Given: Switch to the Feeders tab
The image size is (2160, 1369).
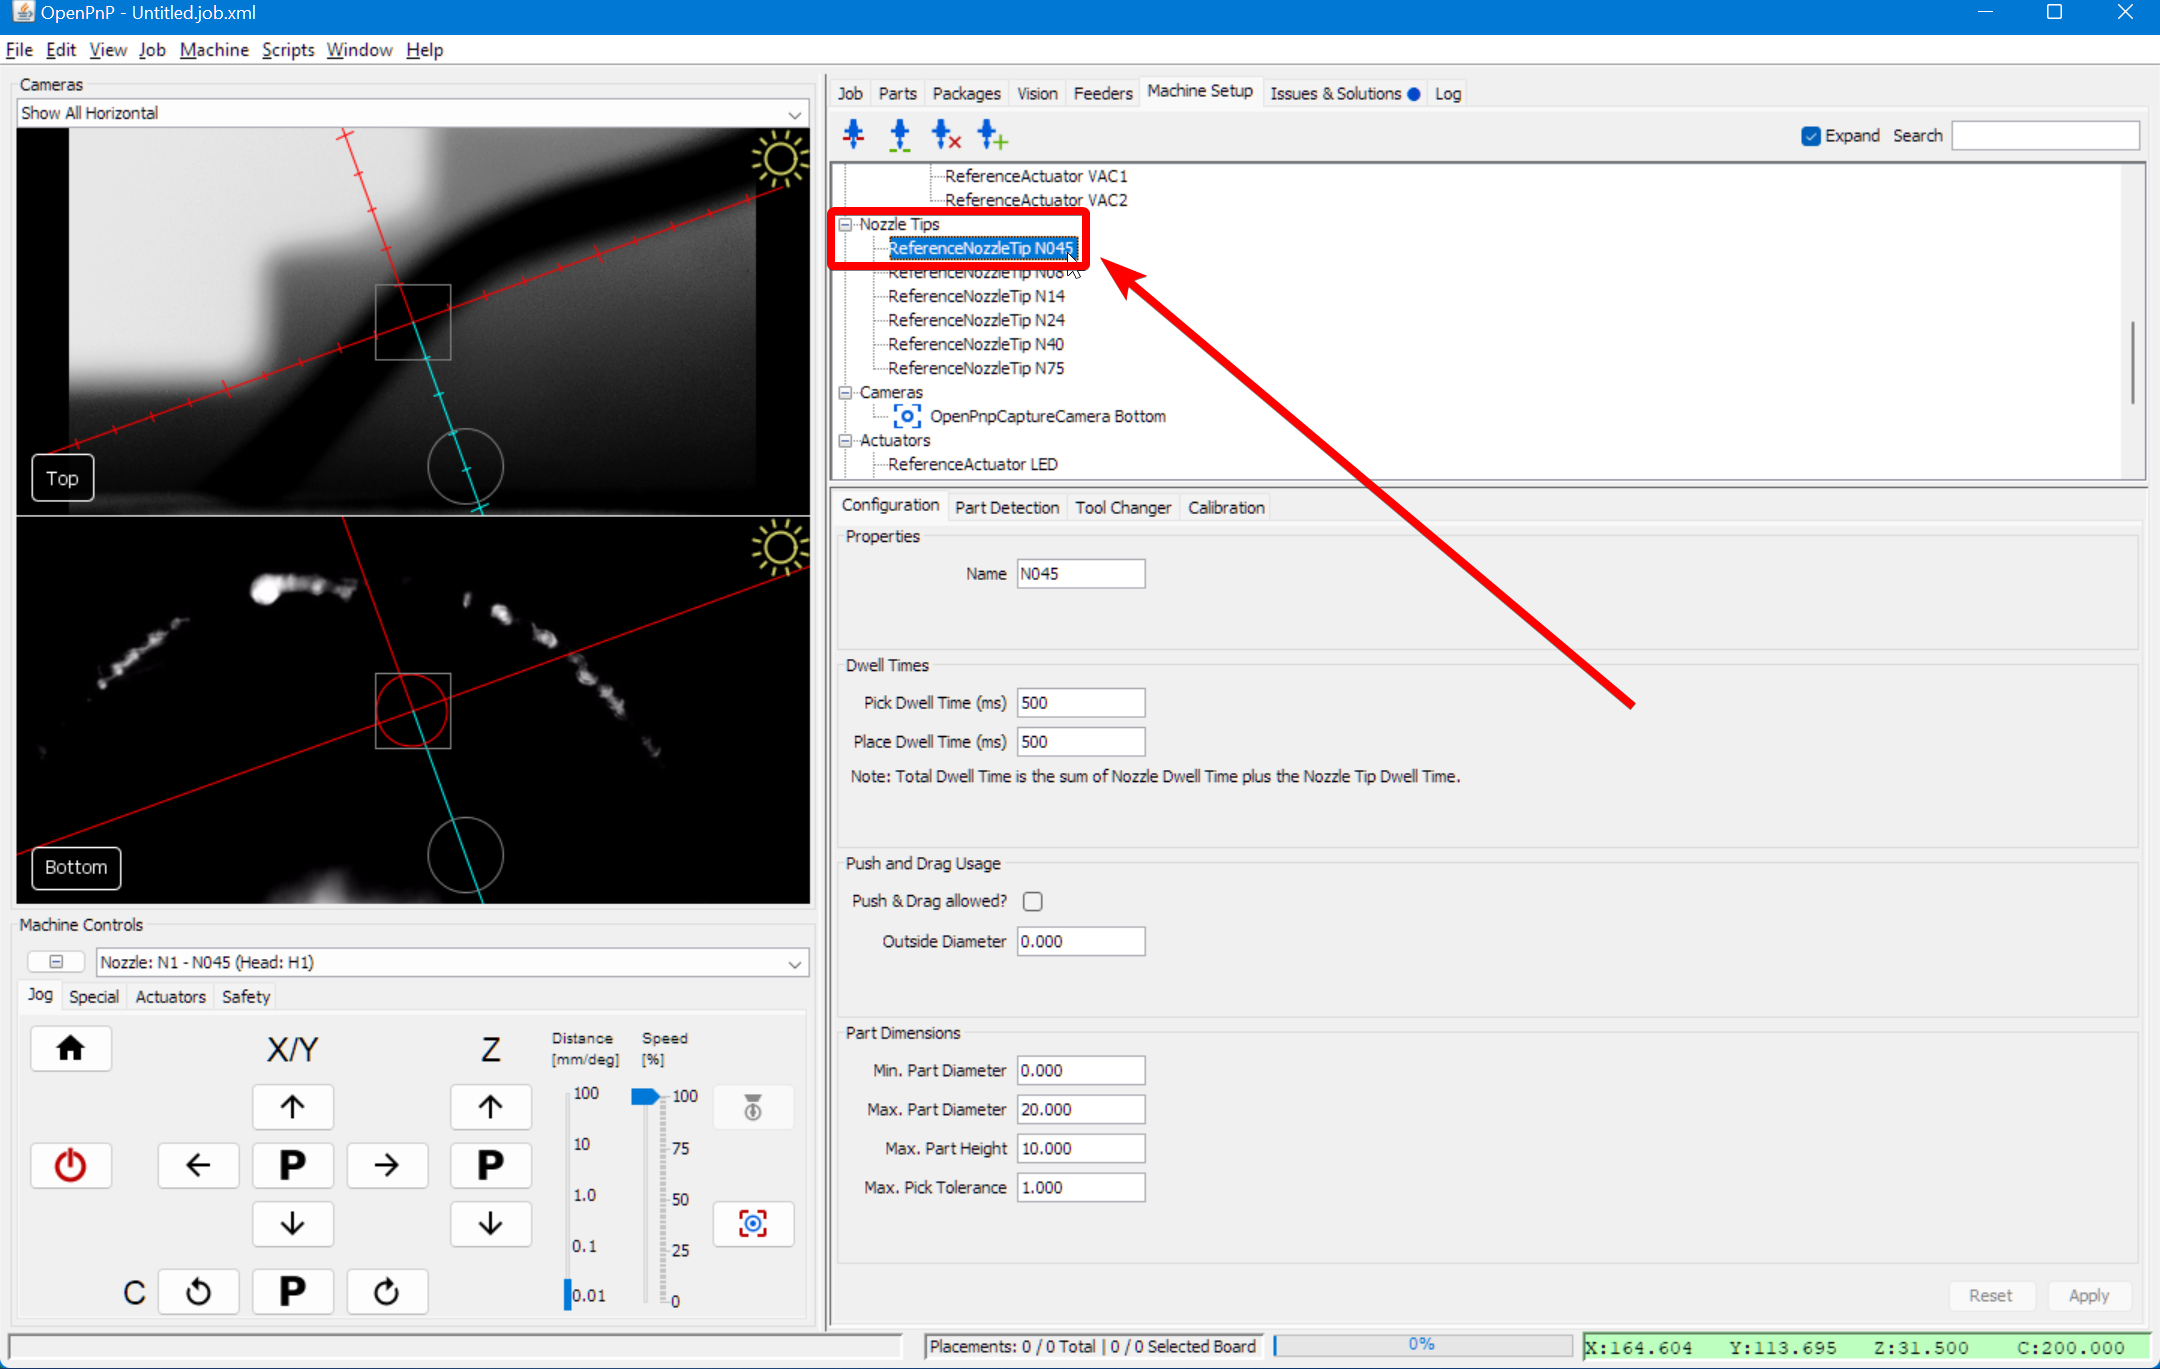Looking at the screenshot, I should pos(1102,93).
